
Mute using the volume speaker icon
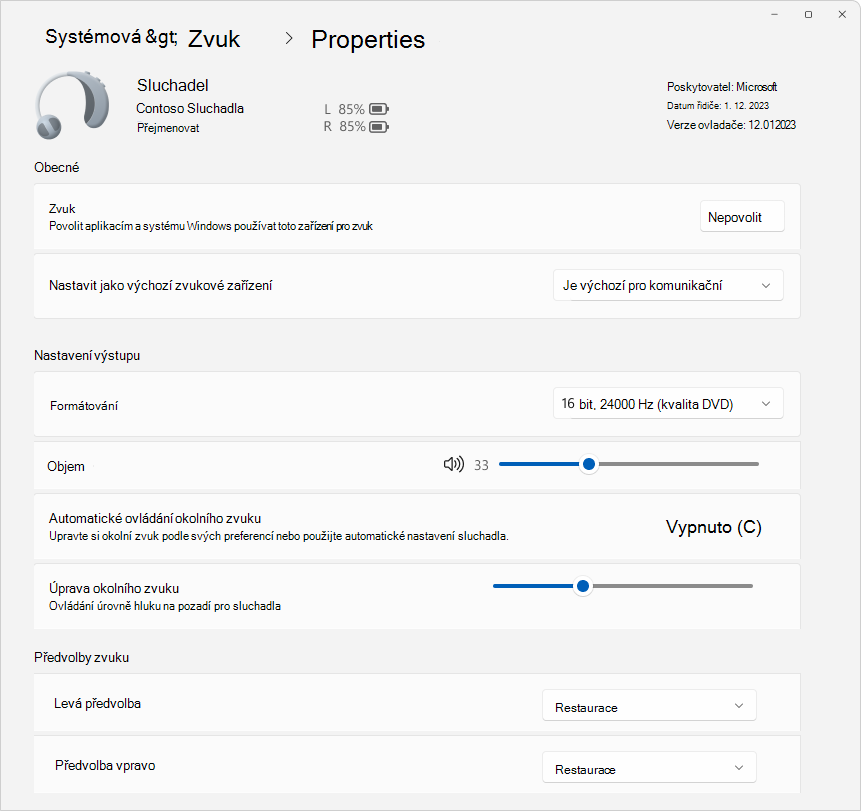[454, 465]
